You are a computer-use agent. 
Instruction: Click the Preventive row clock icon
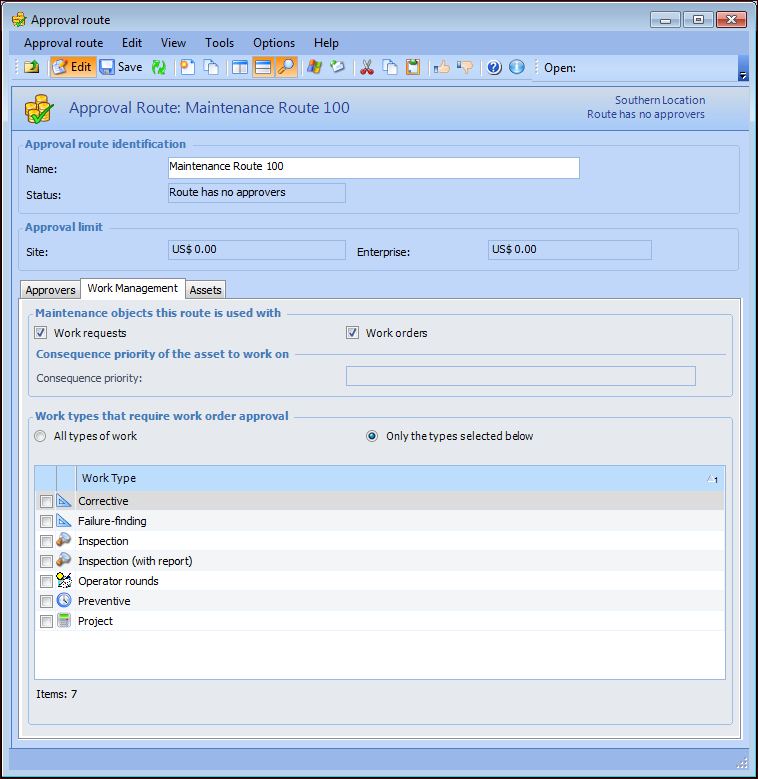click(x=64, y=600)
